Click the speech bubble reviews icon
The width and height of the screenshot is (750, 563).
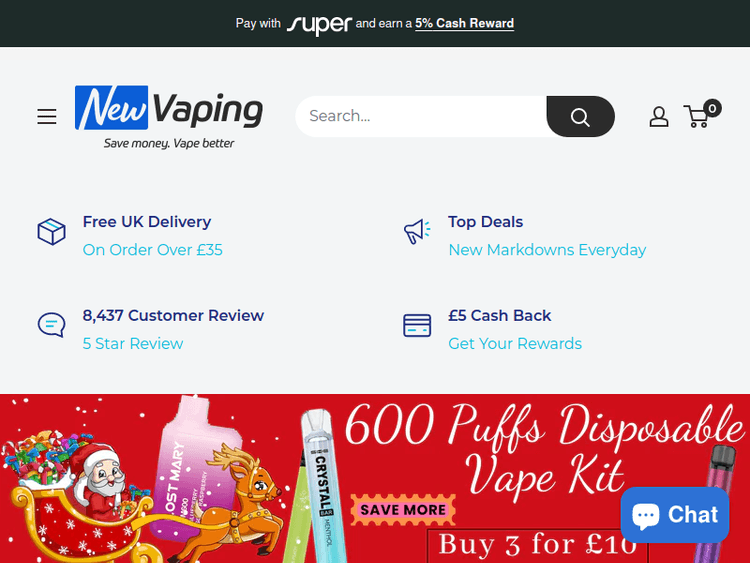click(52, 325)
